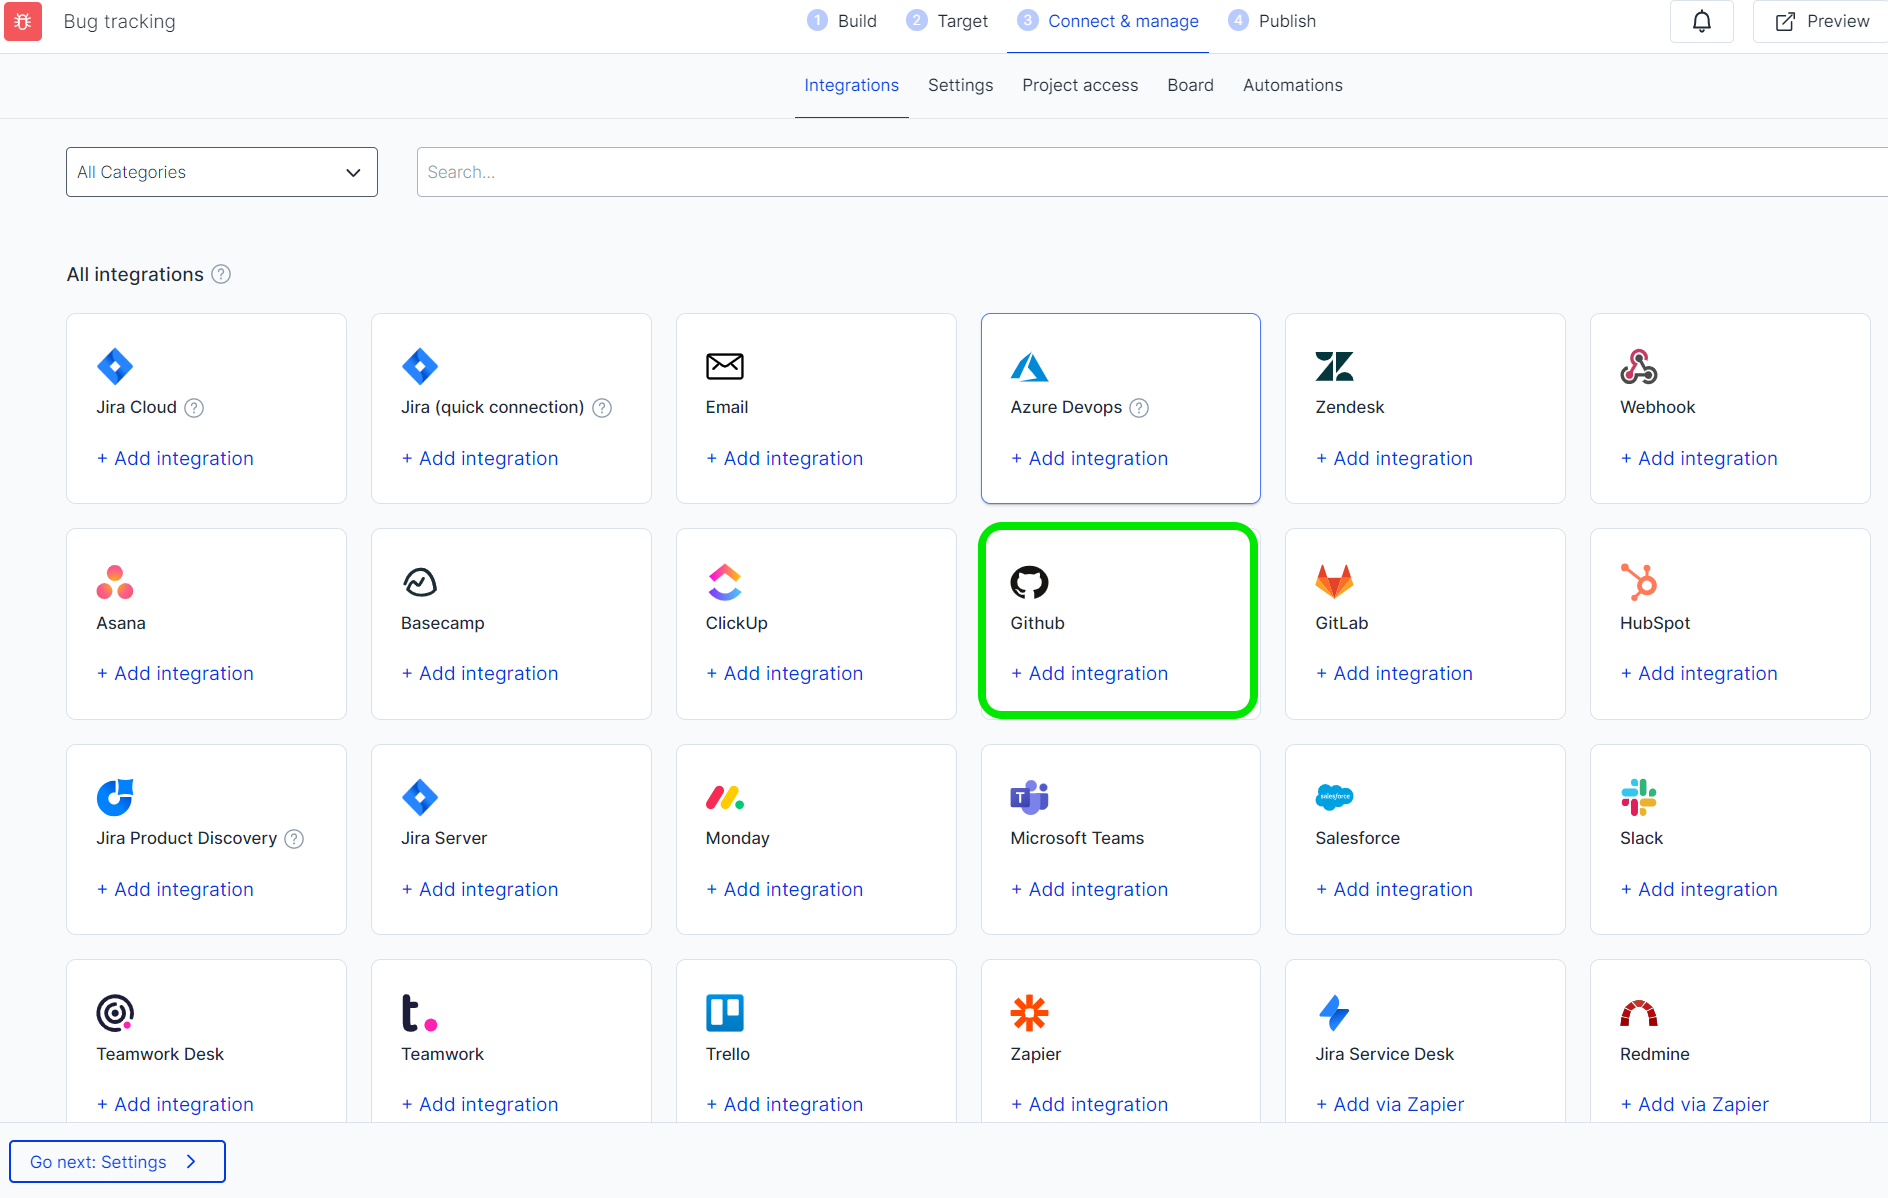Click Go next: Settings button
This screenshot has width=1888, height=1198.
(117, 1162)
